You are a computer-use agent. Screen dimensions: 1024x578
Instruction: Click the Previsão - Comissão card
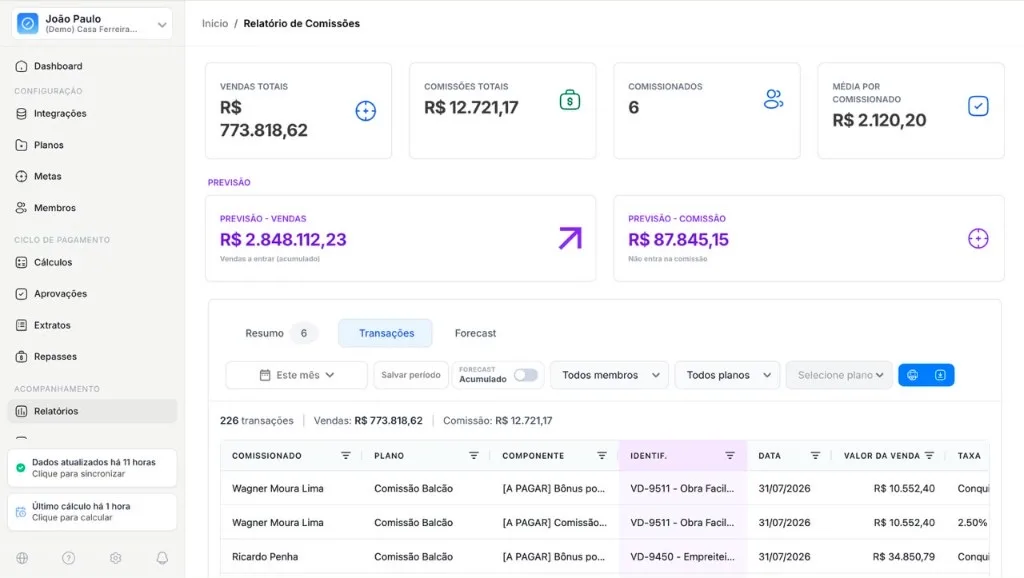(808, 238)
